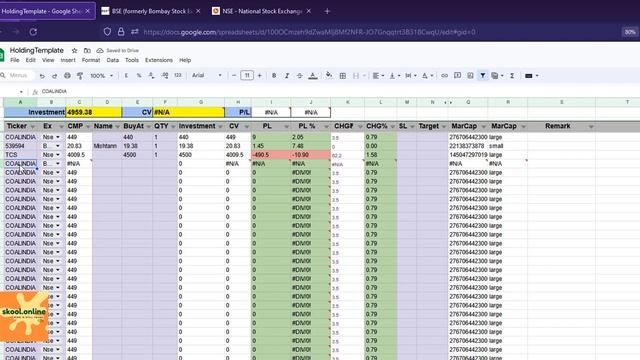Open a new browser tab
Viewport: 640px width, 360px height.
[327, 11]
